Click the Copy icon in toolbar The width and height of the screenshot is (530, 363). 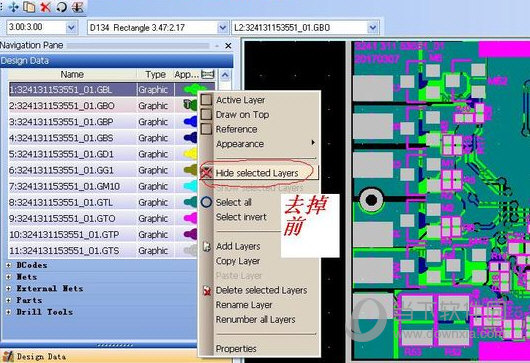pyautogui.click(x=29, y=7)
